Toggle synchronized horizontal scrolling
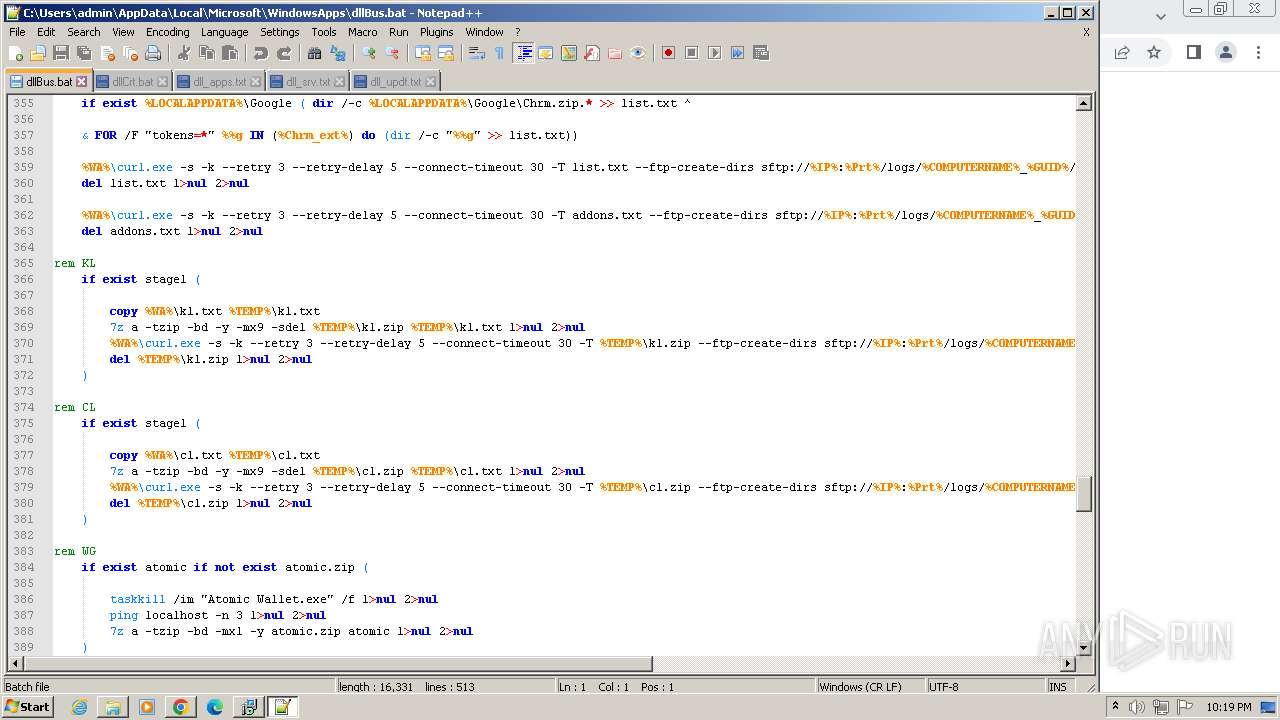This screenshot has height=720, width=1280. [446, 53]
